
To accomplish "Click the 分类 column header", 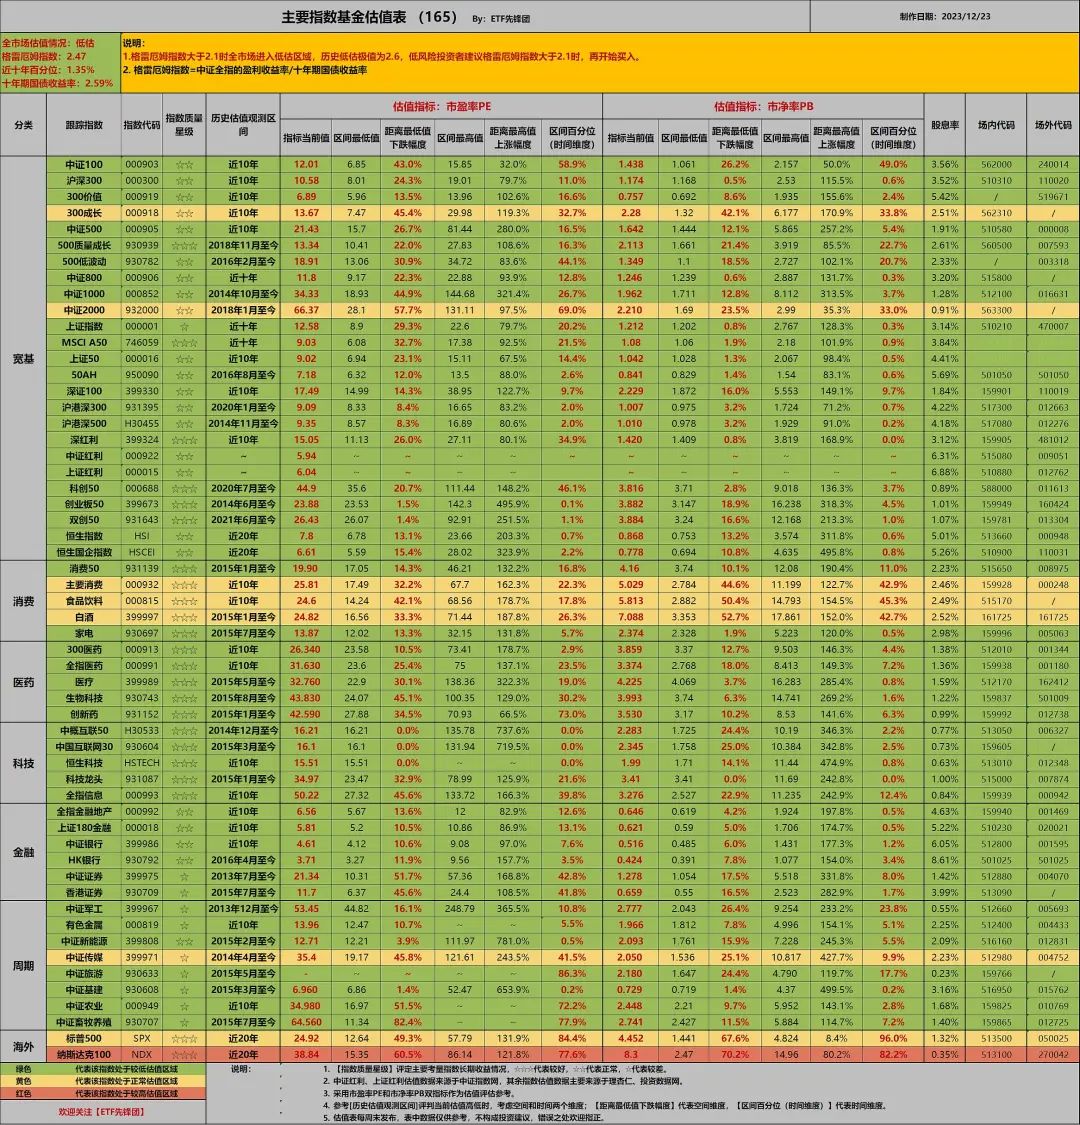I will pos(24,125).
